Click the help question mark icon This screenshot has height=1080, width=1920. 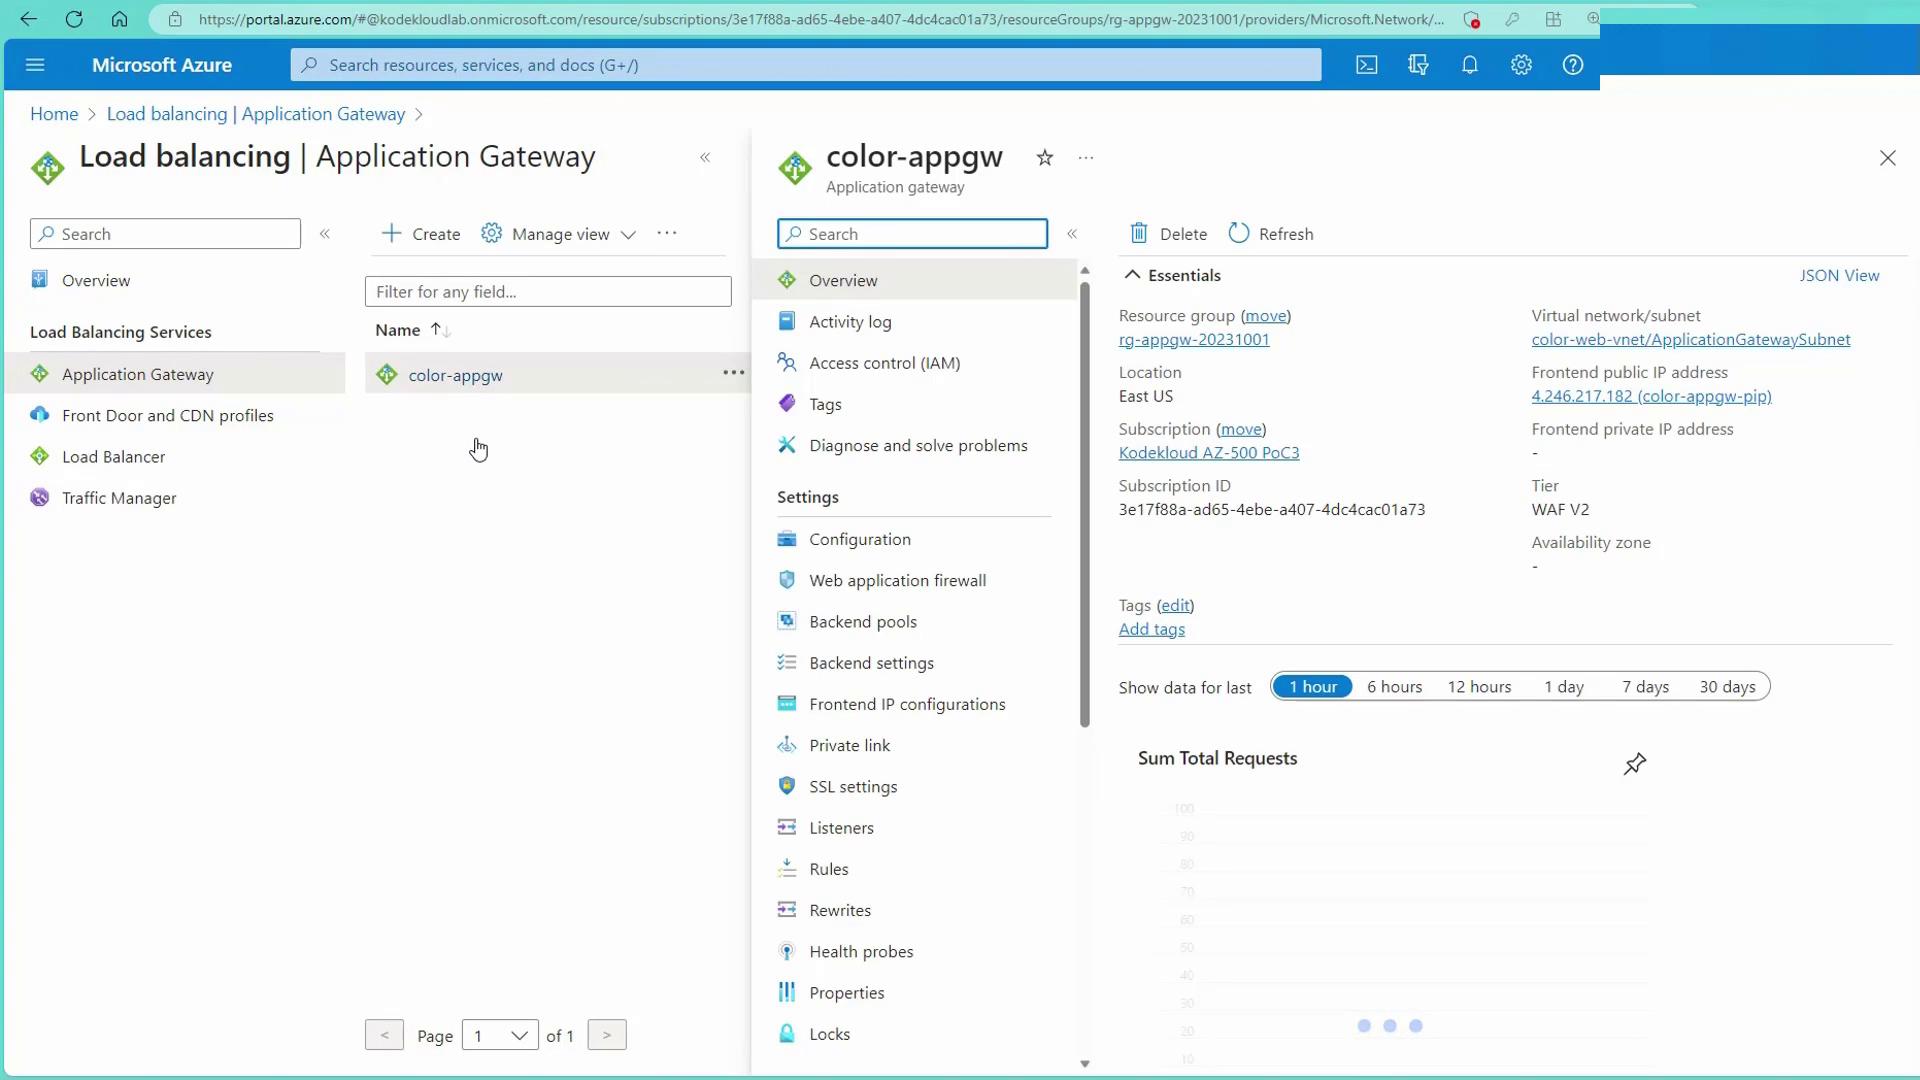1572,65
